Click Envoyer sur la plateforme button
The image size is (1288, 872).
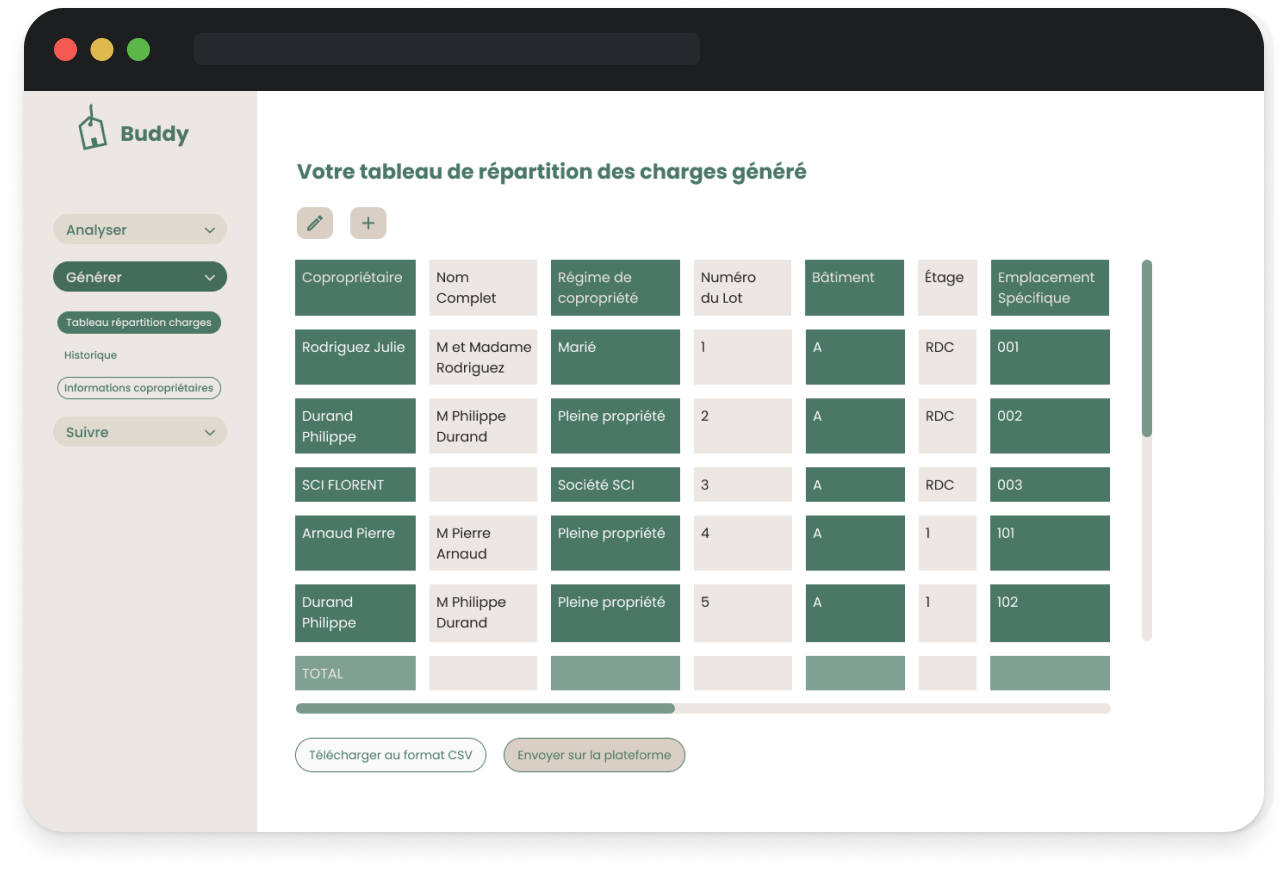(x=594, y=755)
